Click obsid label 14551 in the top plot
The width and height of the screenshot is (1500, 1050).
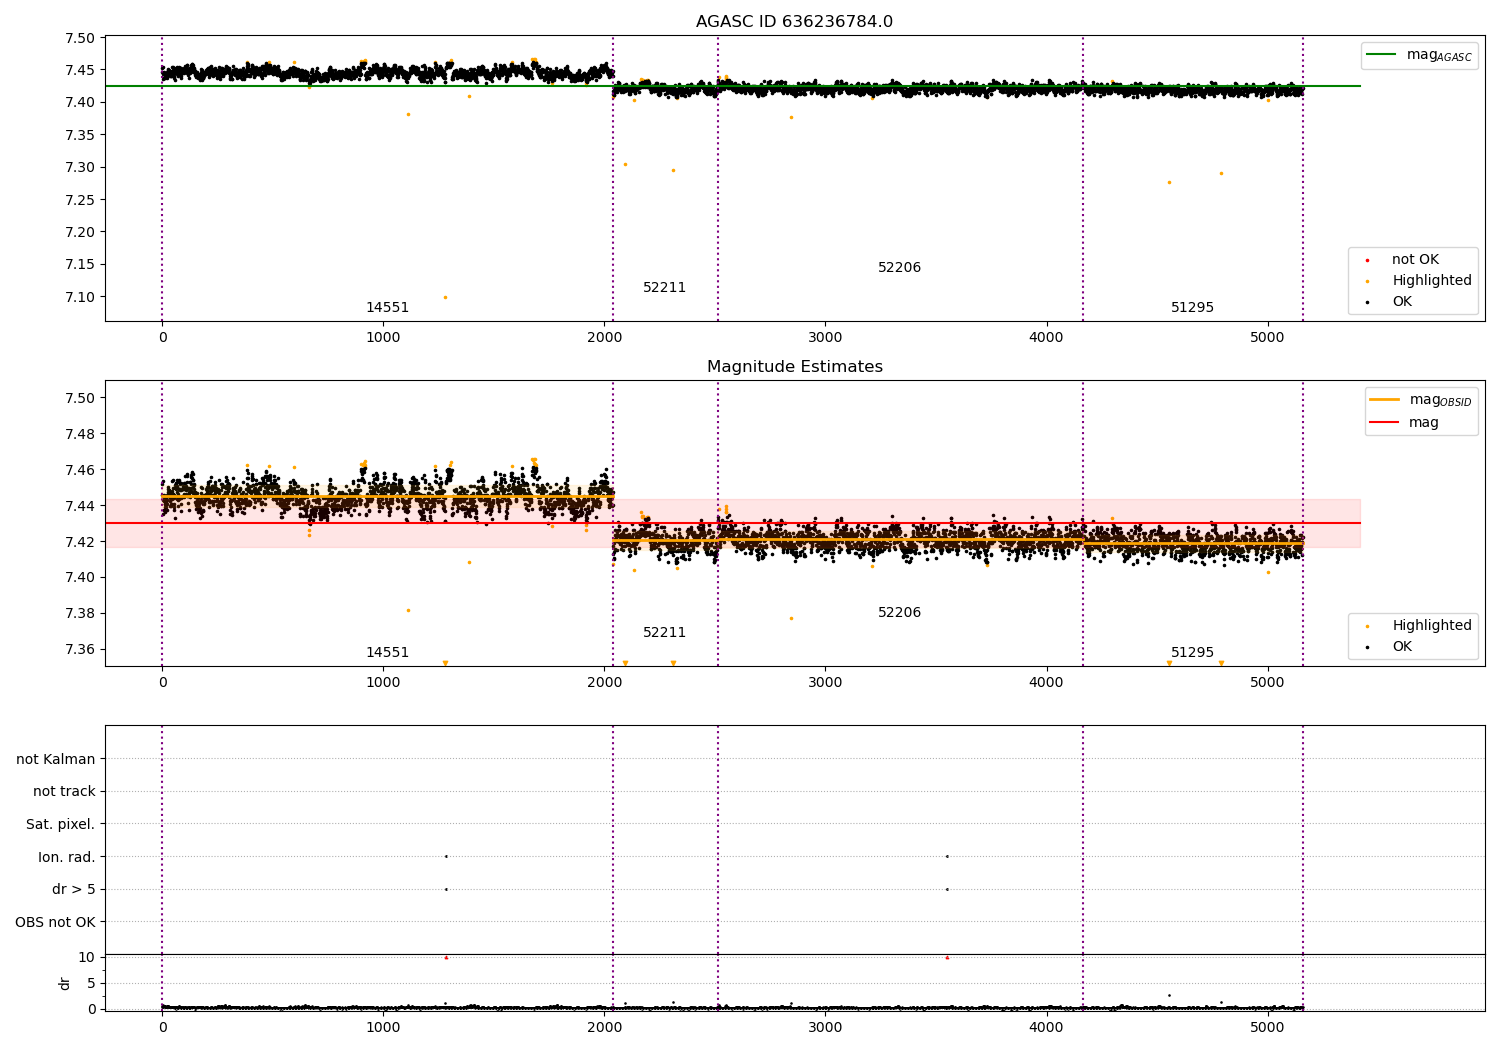(x=387, y=308)
